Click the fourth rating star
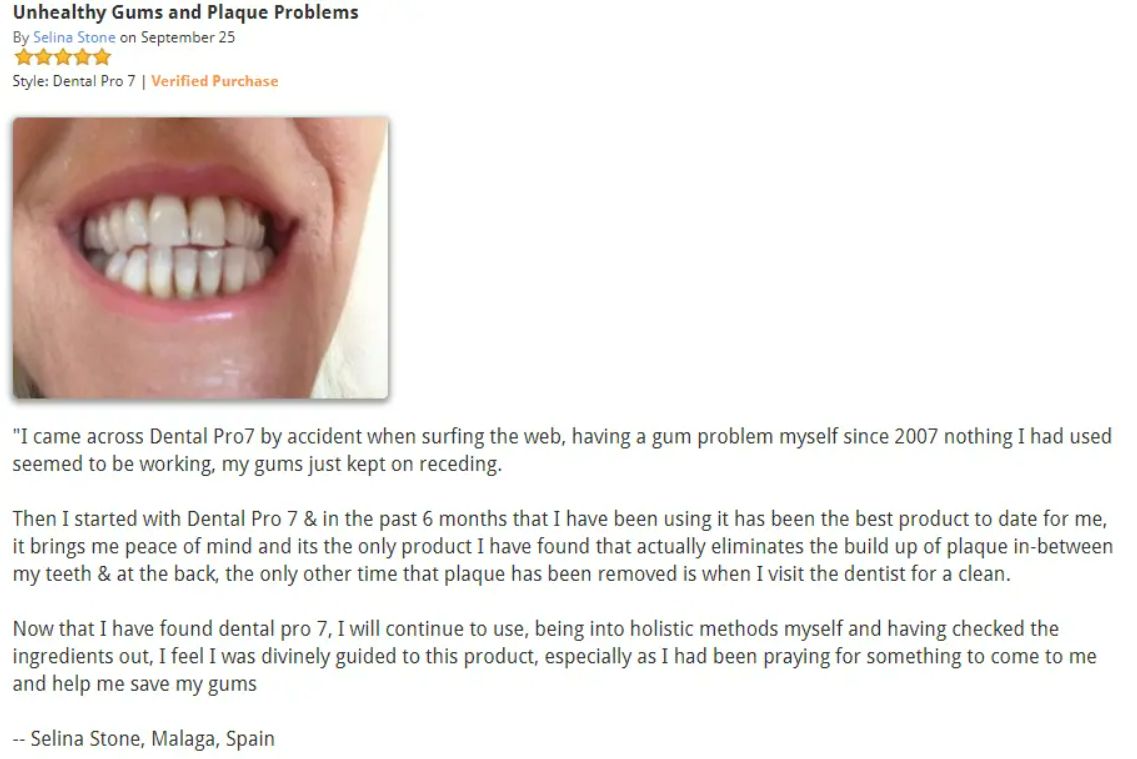This screenshot has width=1137, height=759. [x=82, y=58]
